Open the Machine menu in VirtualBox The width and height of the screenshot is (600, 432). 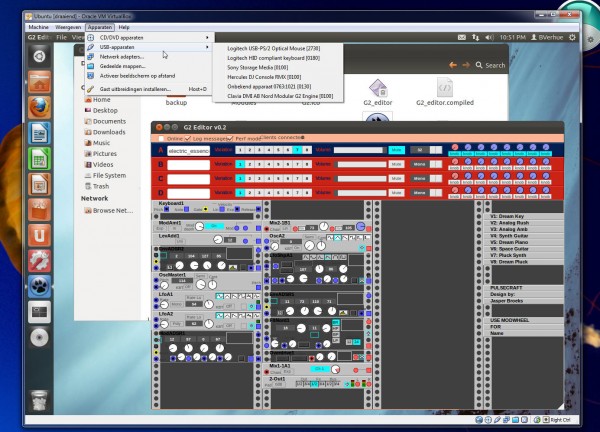(x=39, y=27)
